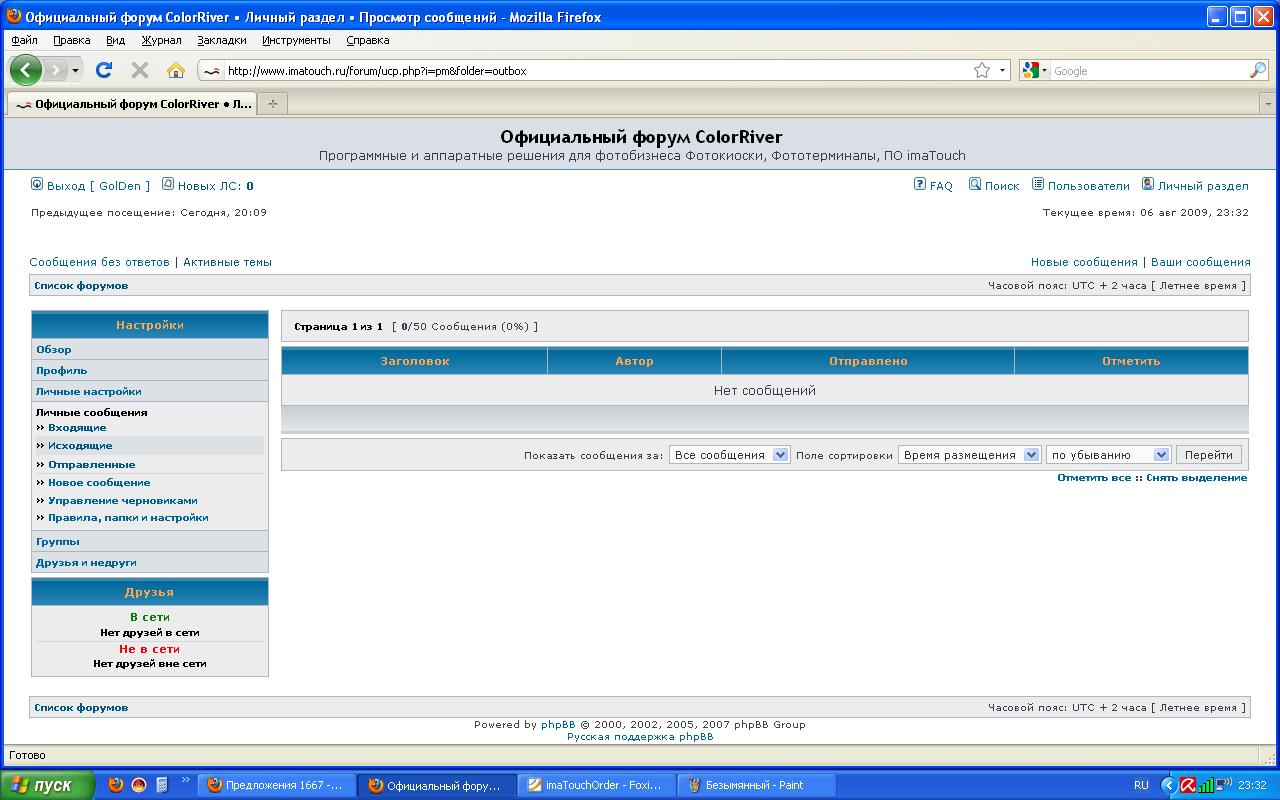Open the по убыванию sort order dropdown
This screenshot has height=800, width=1280.
1108,455
